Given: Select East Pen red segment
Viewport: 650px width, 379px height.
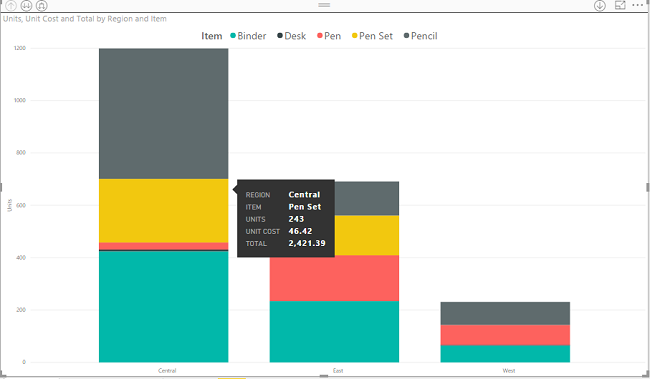Looking at the screenshot, I should tap(334, 278).
